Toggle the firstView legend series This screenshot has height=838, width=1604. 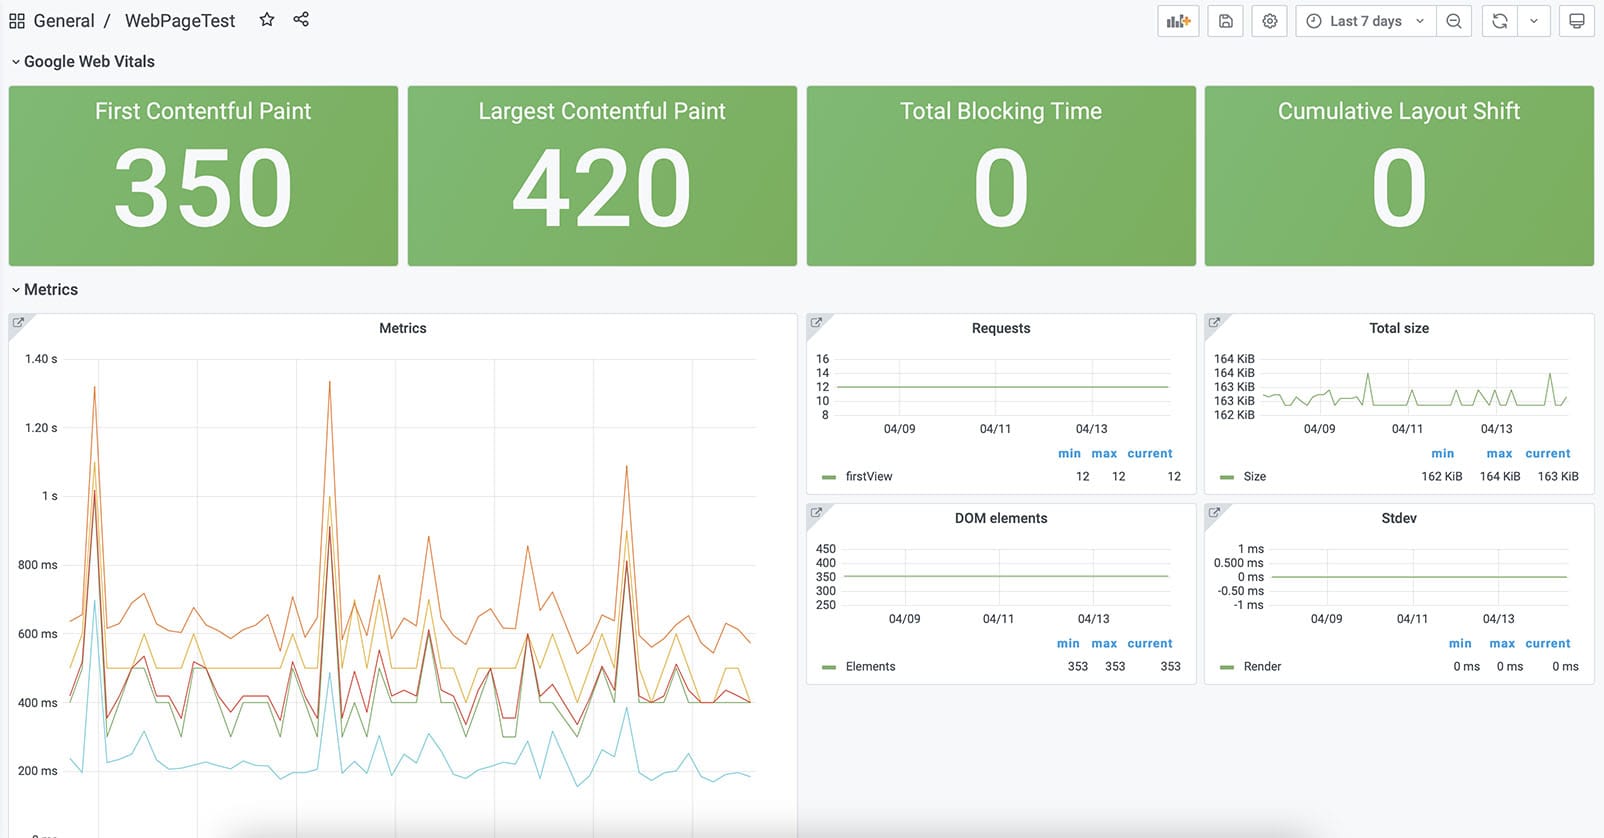(869, 477)
